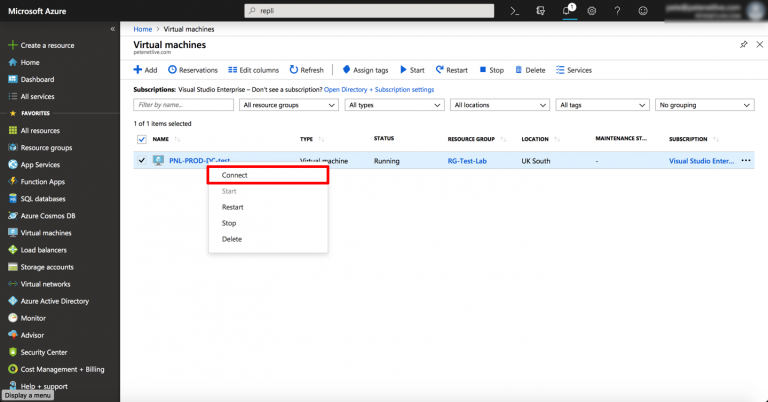Open the All types dropdown
The image size is (768, 402).
394,105
